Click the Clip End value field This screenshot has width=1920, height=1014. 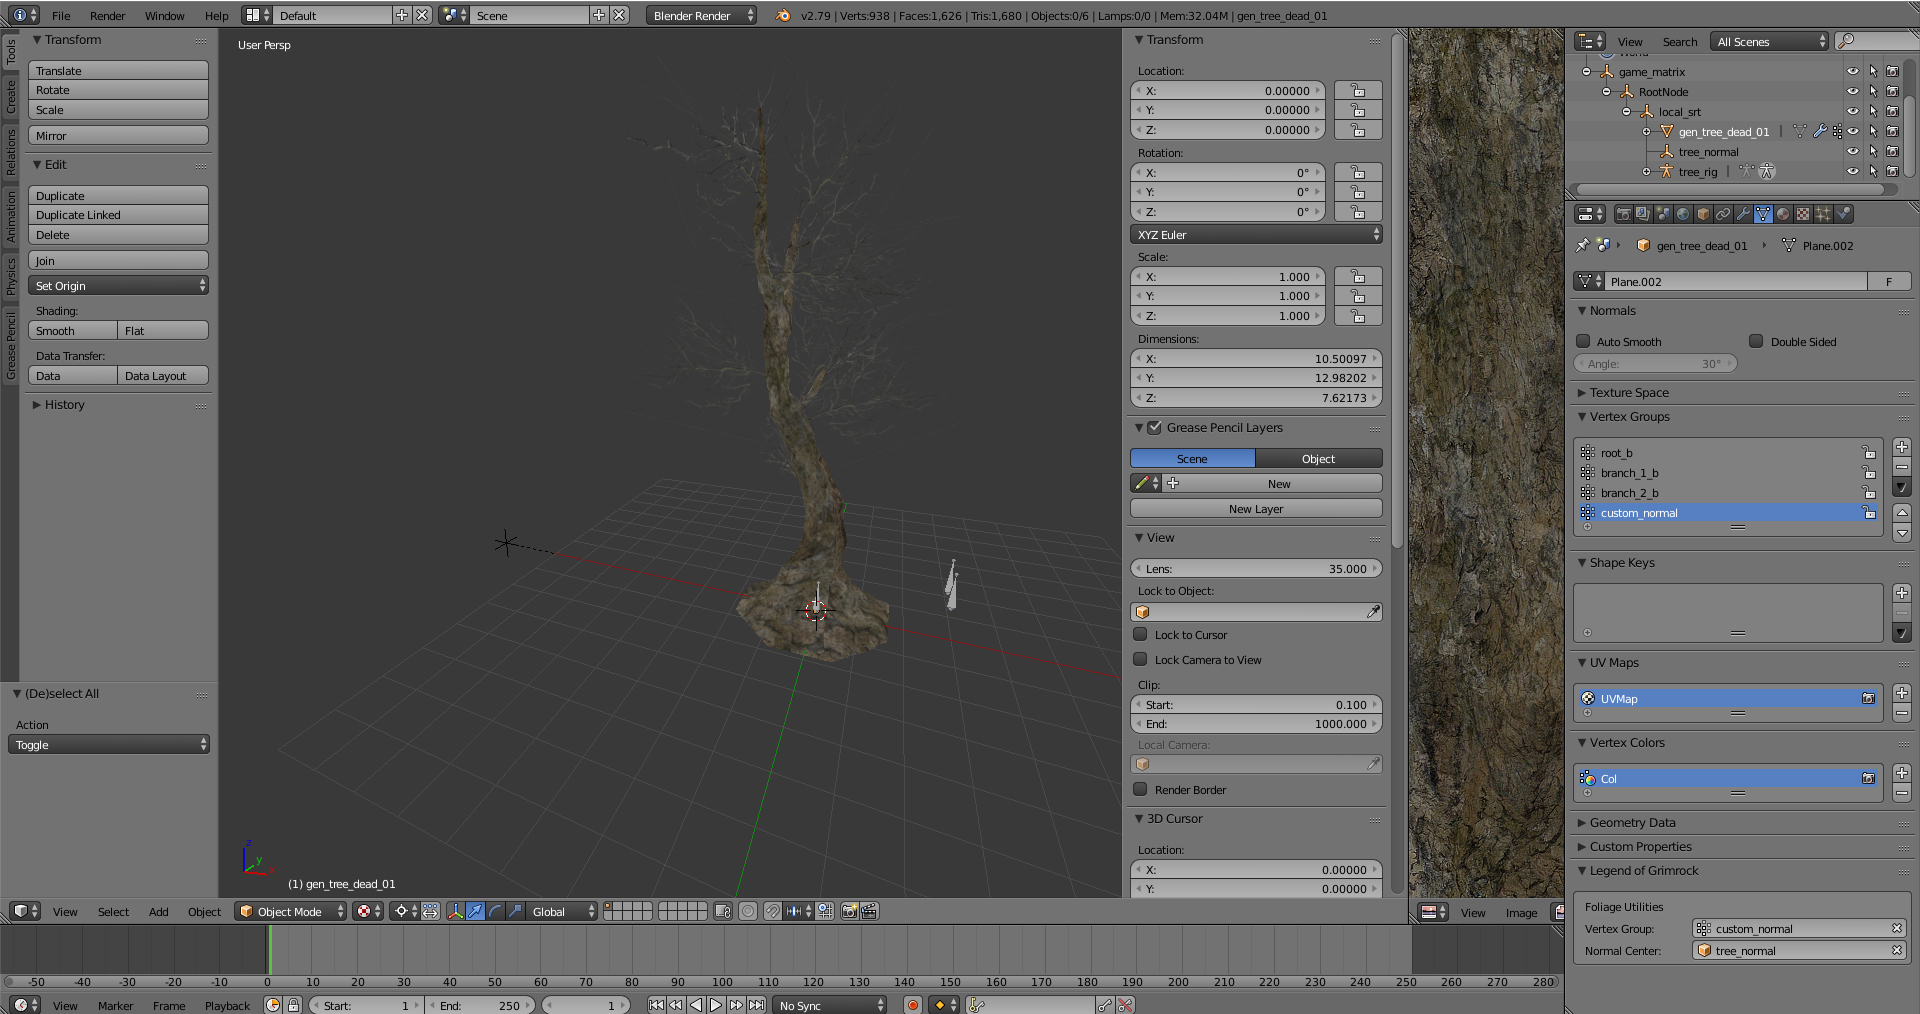tap(1256, 723)
